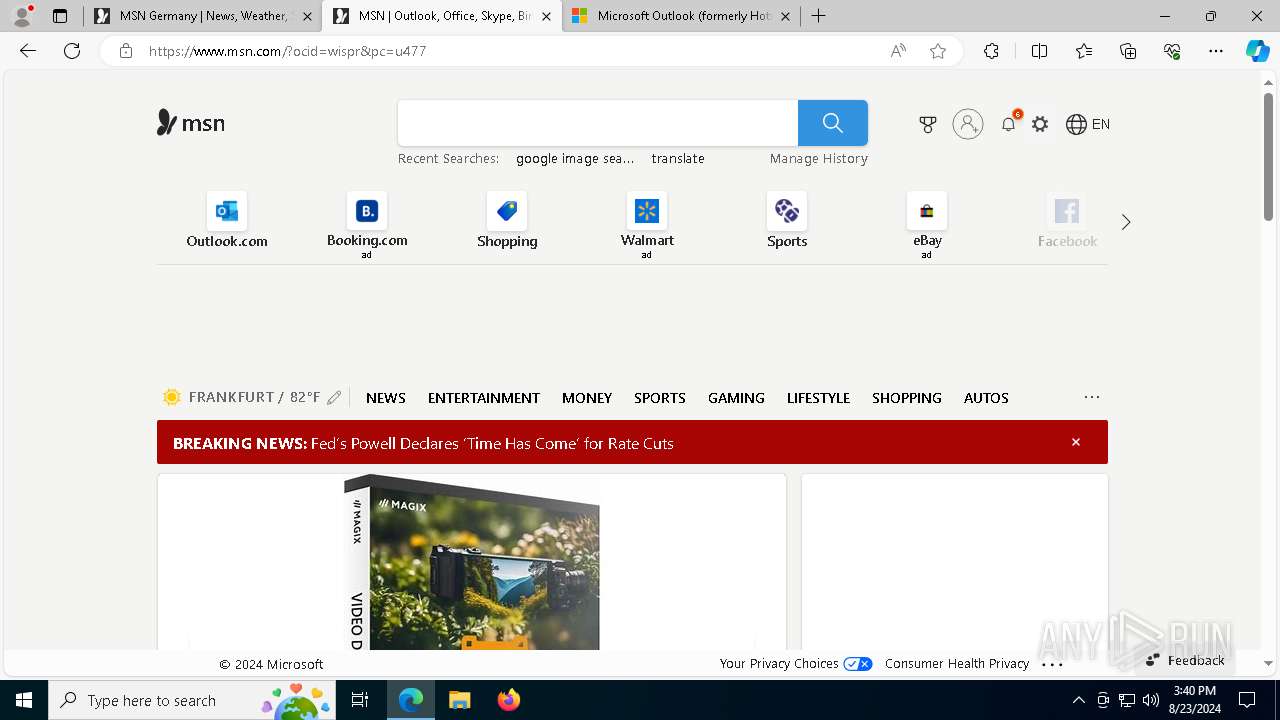Screen dimensions: 1280x720
Task: Open the Shopping shortcut tile
Action: pos(507,221)
